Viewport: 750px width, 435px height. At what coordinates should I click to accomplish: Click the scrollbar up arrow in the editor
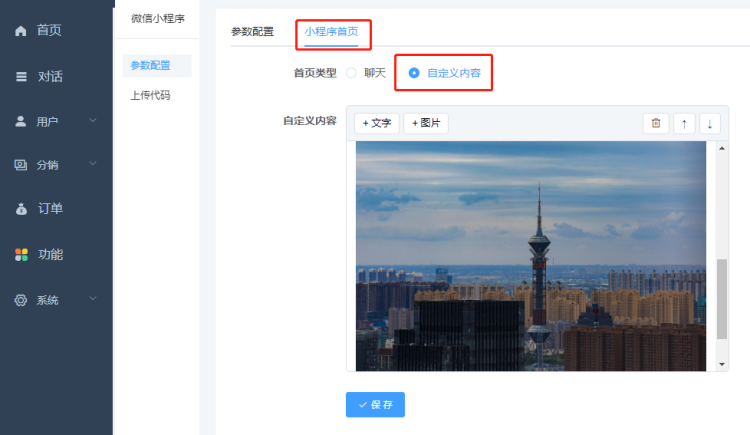[722, 148]
